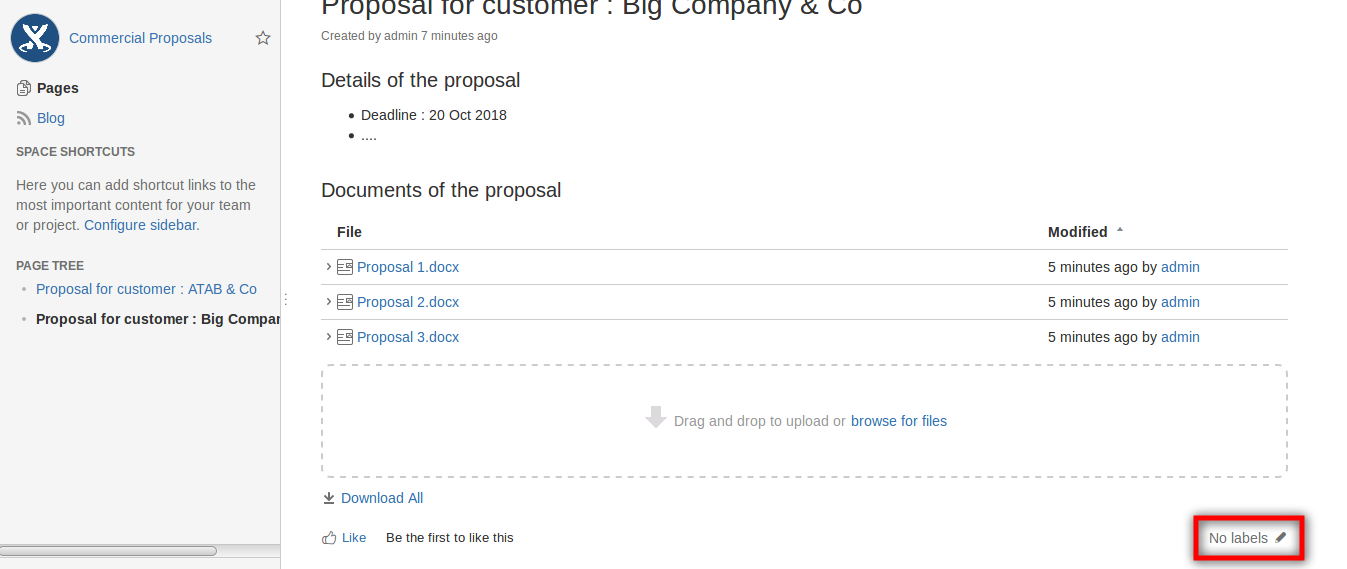Open the Configure sidebar link
This screenshot has height=569, width=1347.
[x=140, y=225]
